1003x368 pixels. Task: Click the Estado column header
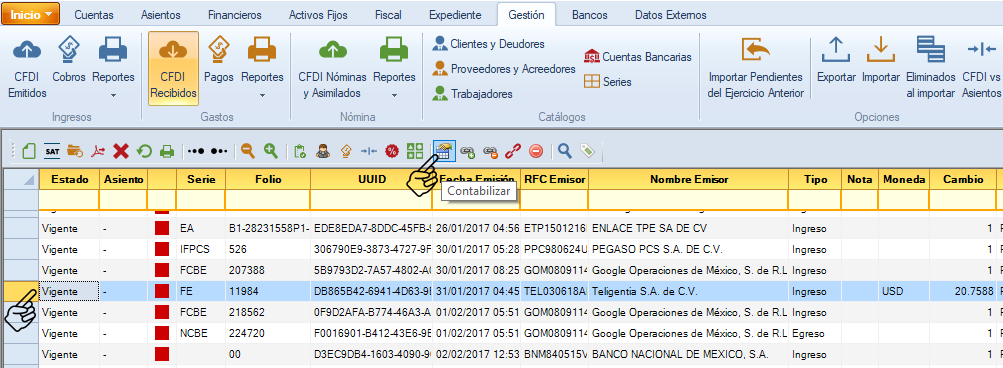click(x=70, y=179)
